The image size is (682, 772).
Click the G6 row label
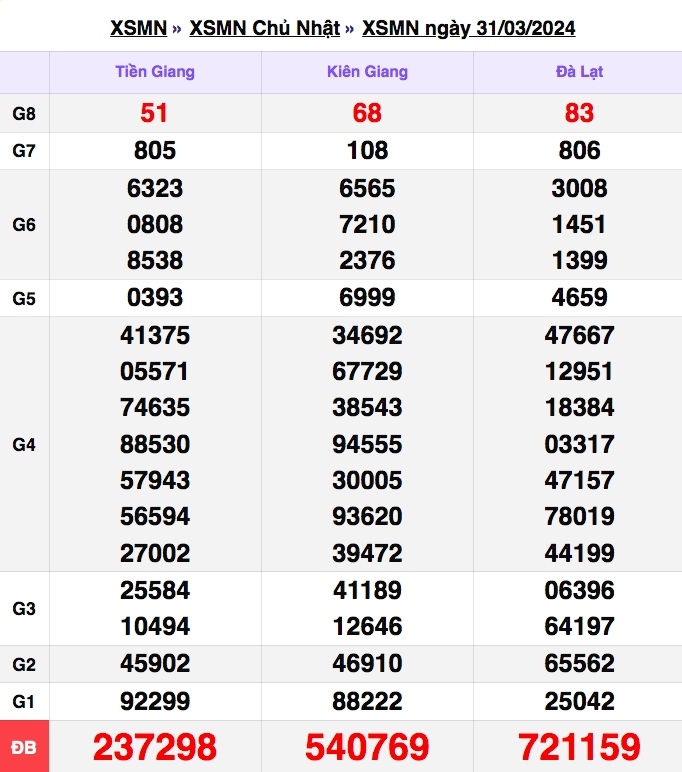tap(24, 225)
